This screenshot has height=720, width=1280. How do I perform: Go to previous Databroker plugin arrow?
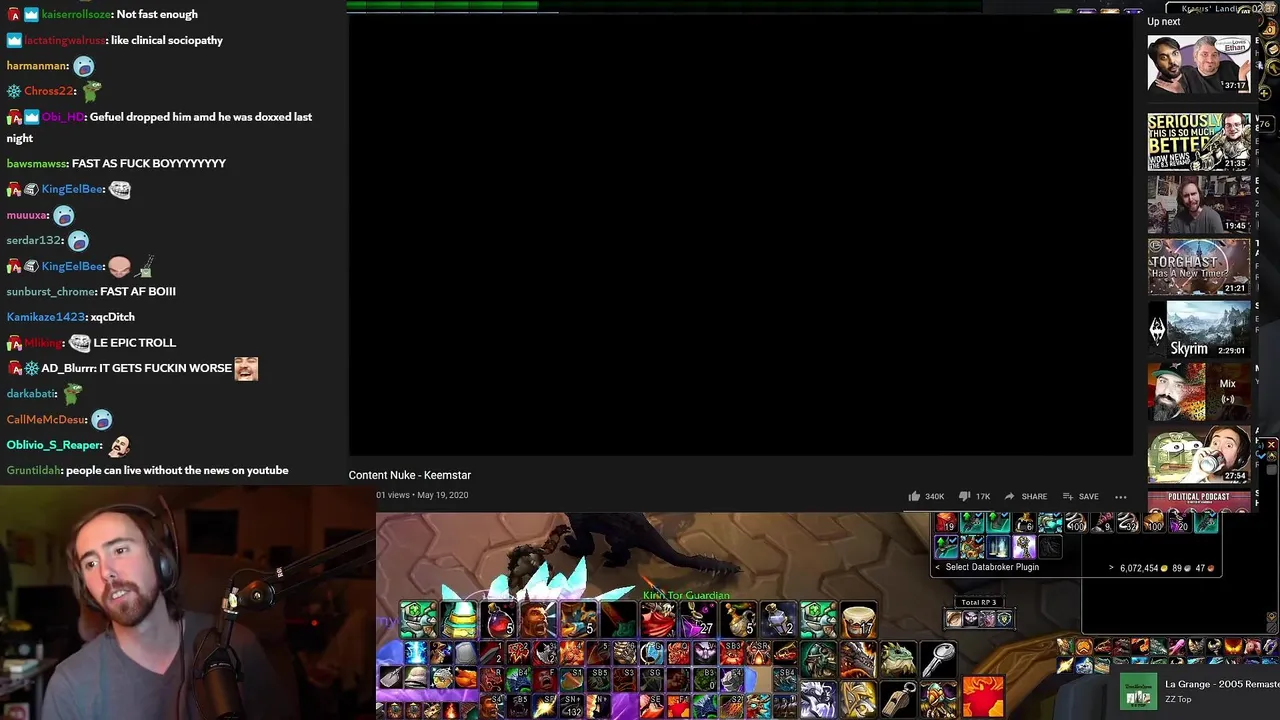point(937,567)
